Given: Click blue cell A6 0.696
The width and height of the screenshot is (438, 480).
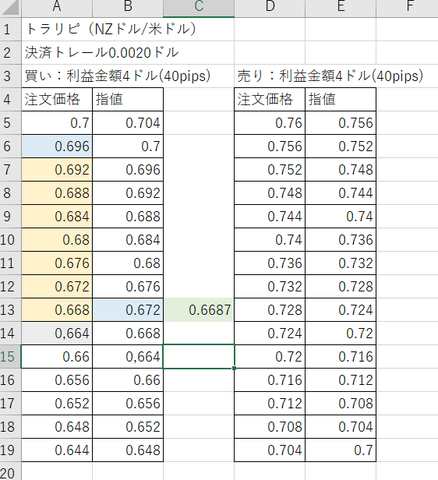Looking at the screenshot, I should [57, 146].
